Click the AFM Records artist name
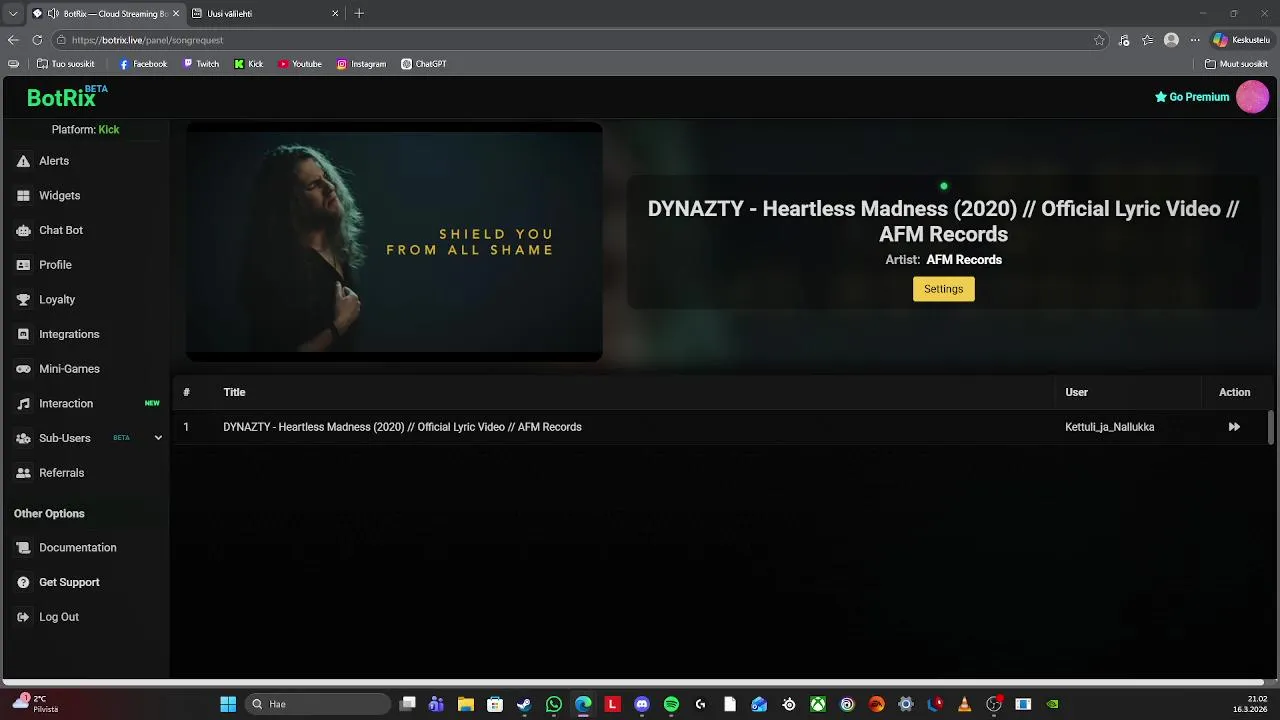This screenshot has width=1280, height=720. pyautogui.click(x=964, y=260)
